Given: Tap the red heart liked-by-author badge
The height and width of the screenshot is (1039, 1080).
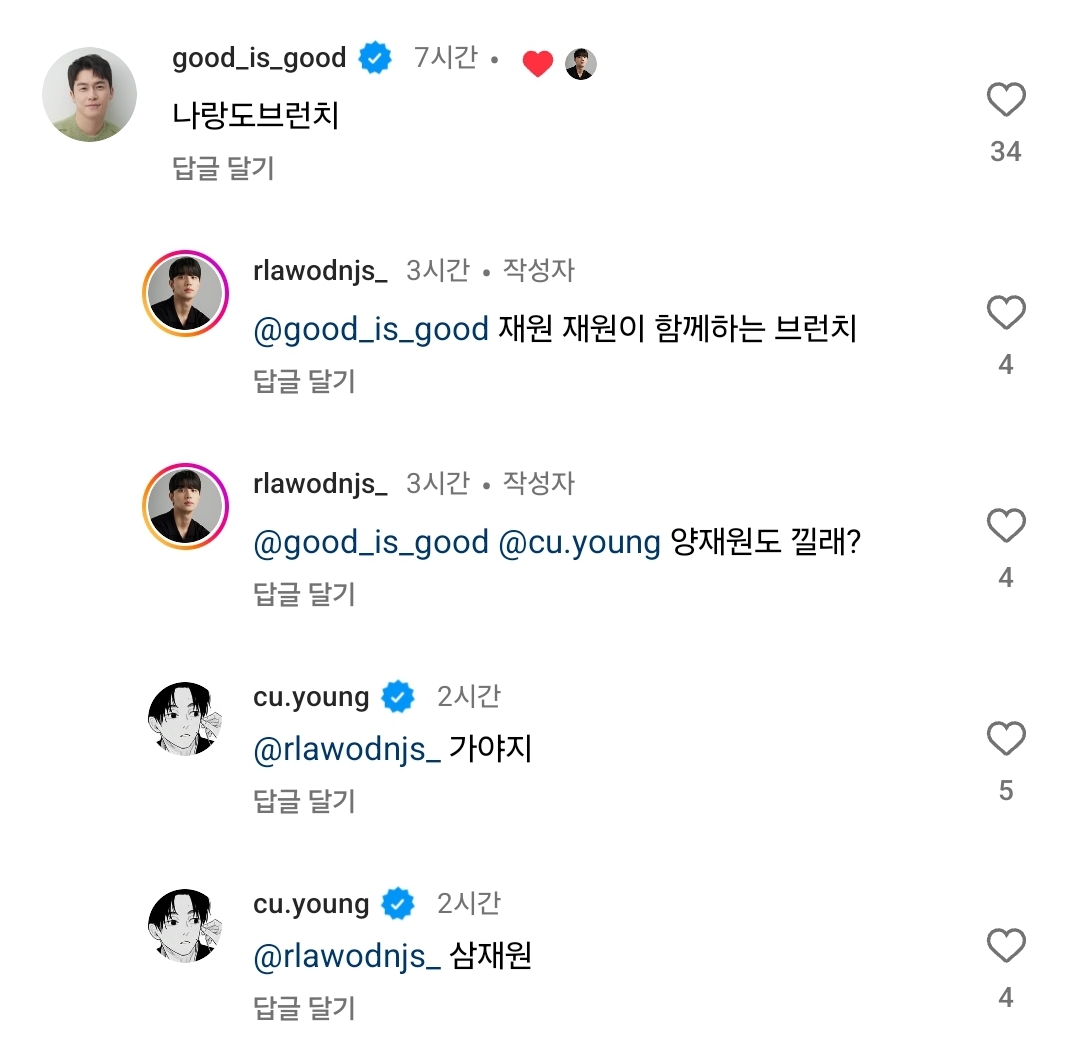Looking at the screenshot, I should (x=538, y=64).
